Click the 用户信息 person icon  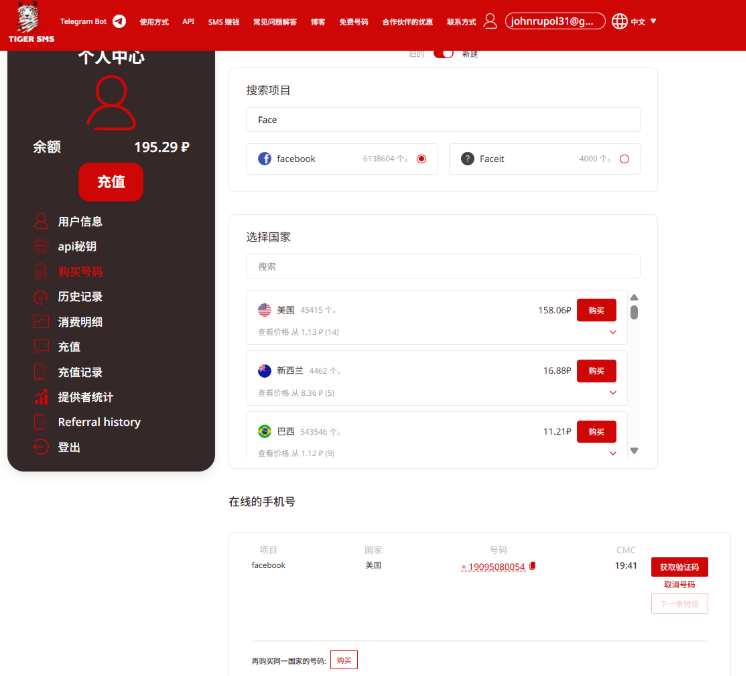41,221
